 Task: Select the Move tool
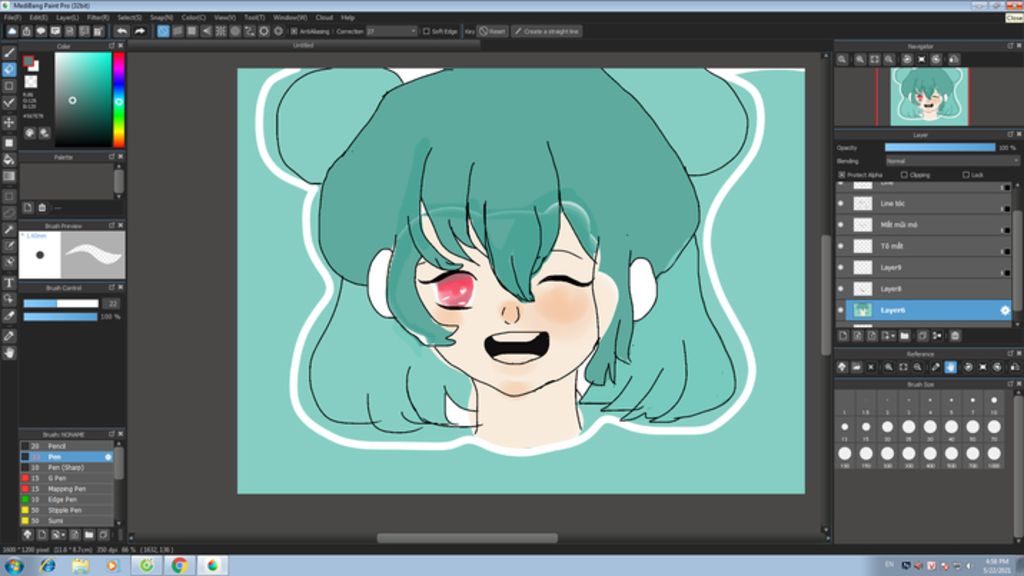click(x=9, y=122)
